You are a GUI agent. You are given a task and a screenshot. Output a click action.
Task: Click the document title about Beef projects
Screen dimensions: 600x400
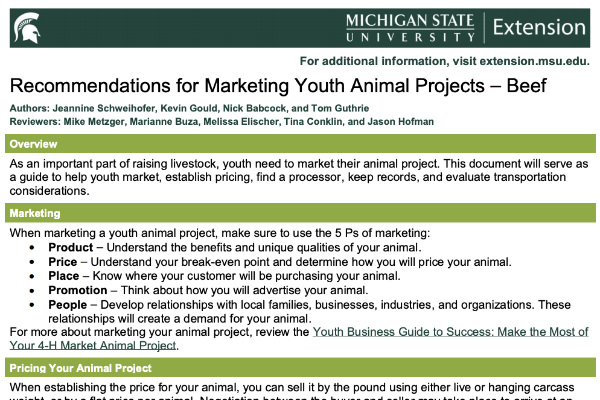click(x=278, y=86)
